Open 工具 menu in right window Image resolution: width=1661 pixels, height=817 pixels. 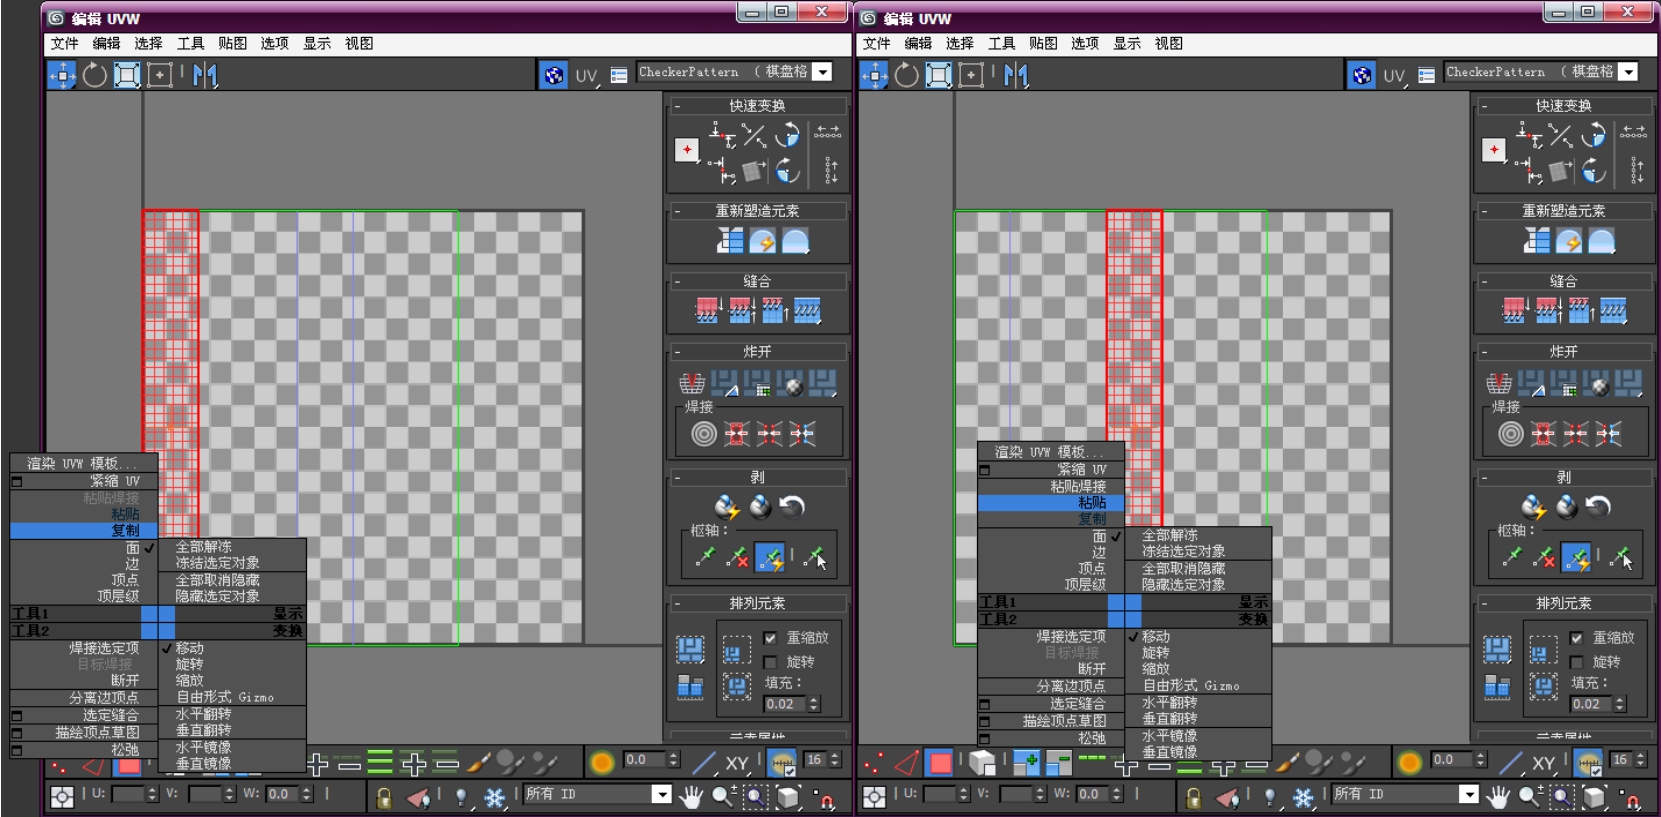[1002, 43]
